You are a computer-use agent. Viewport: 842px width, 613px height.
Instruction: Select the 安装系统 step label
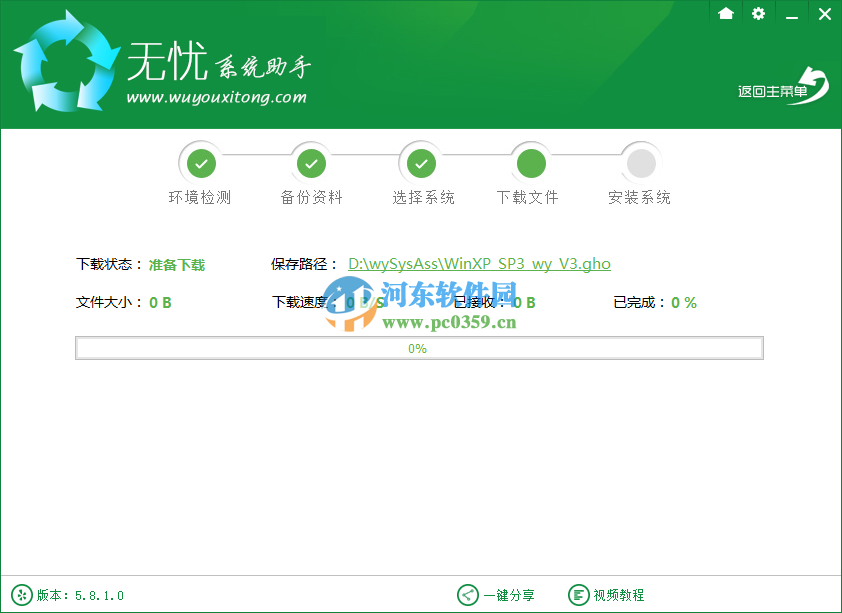(638, 197)
